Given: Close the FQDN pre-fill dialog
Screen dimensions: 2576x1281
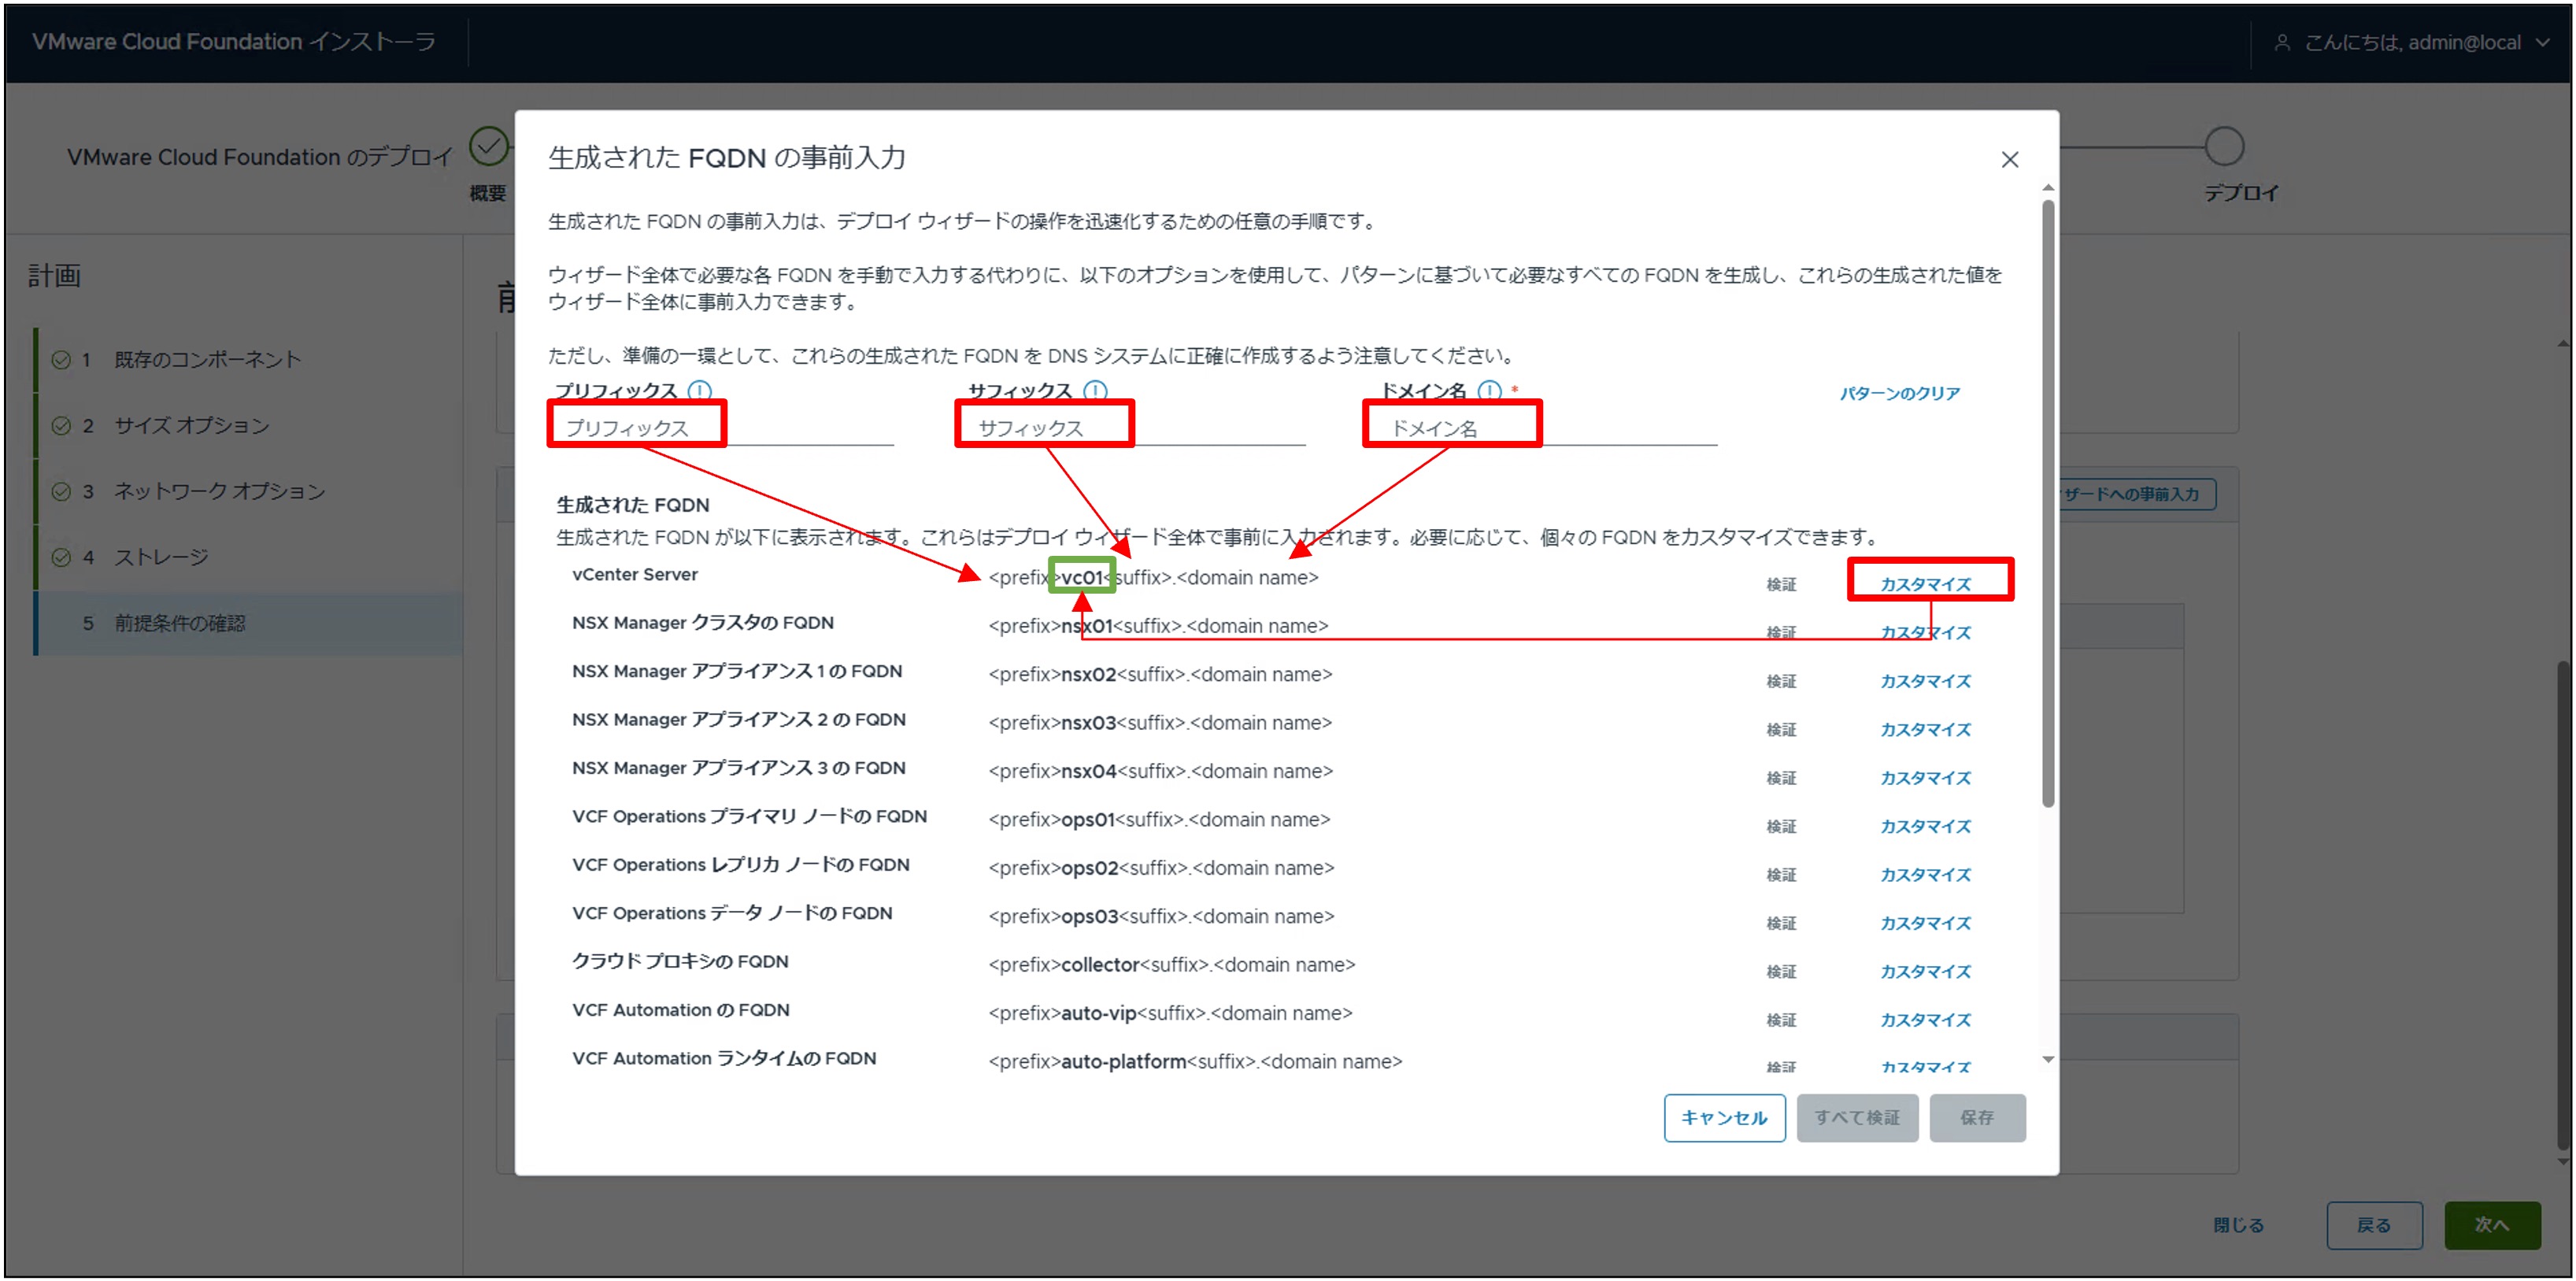Looking at the screenshot, I should (x=2009, y=160).
